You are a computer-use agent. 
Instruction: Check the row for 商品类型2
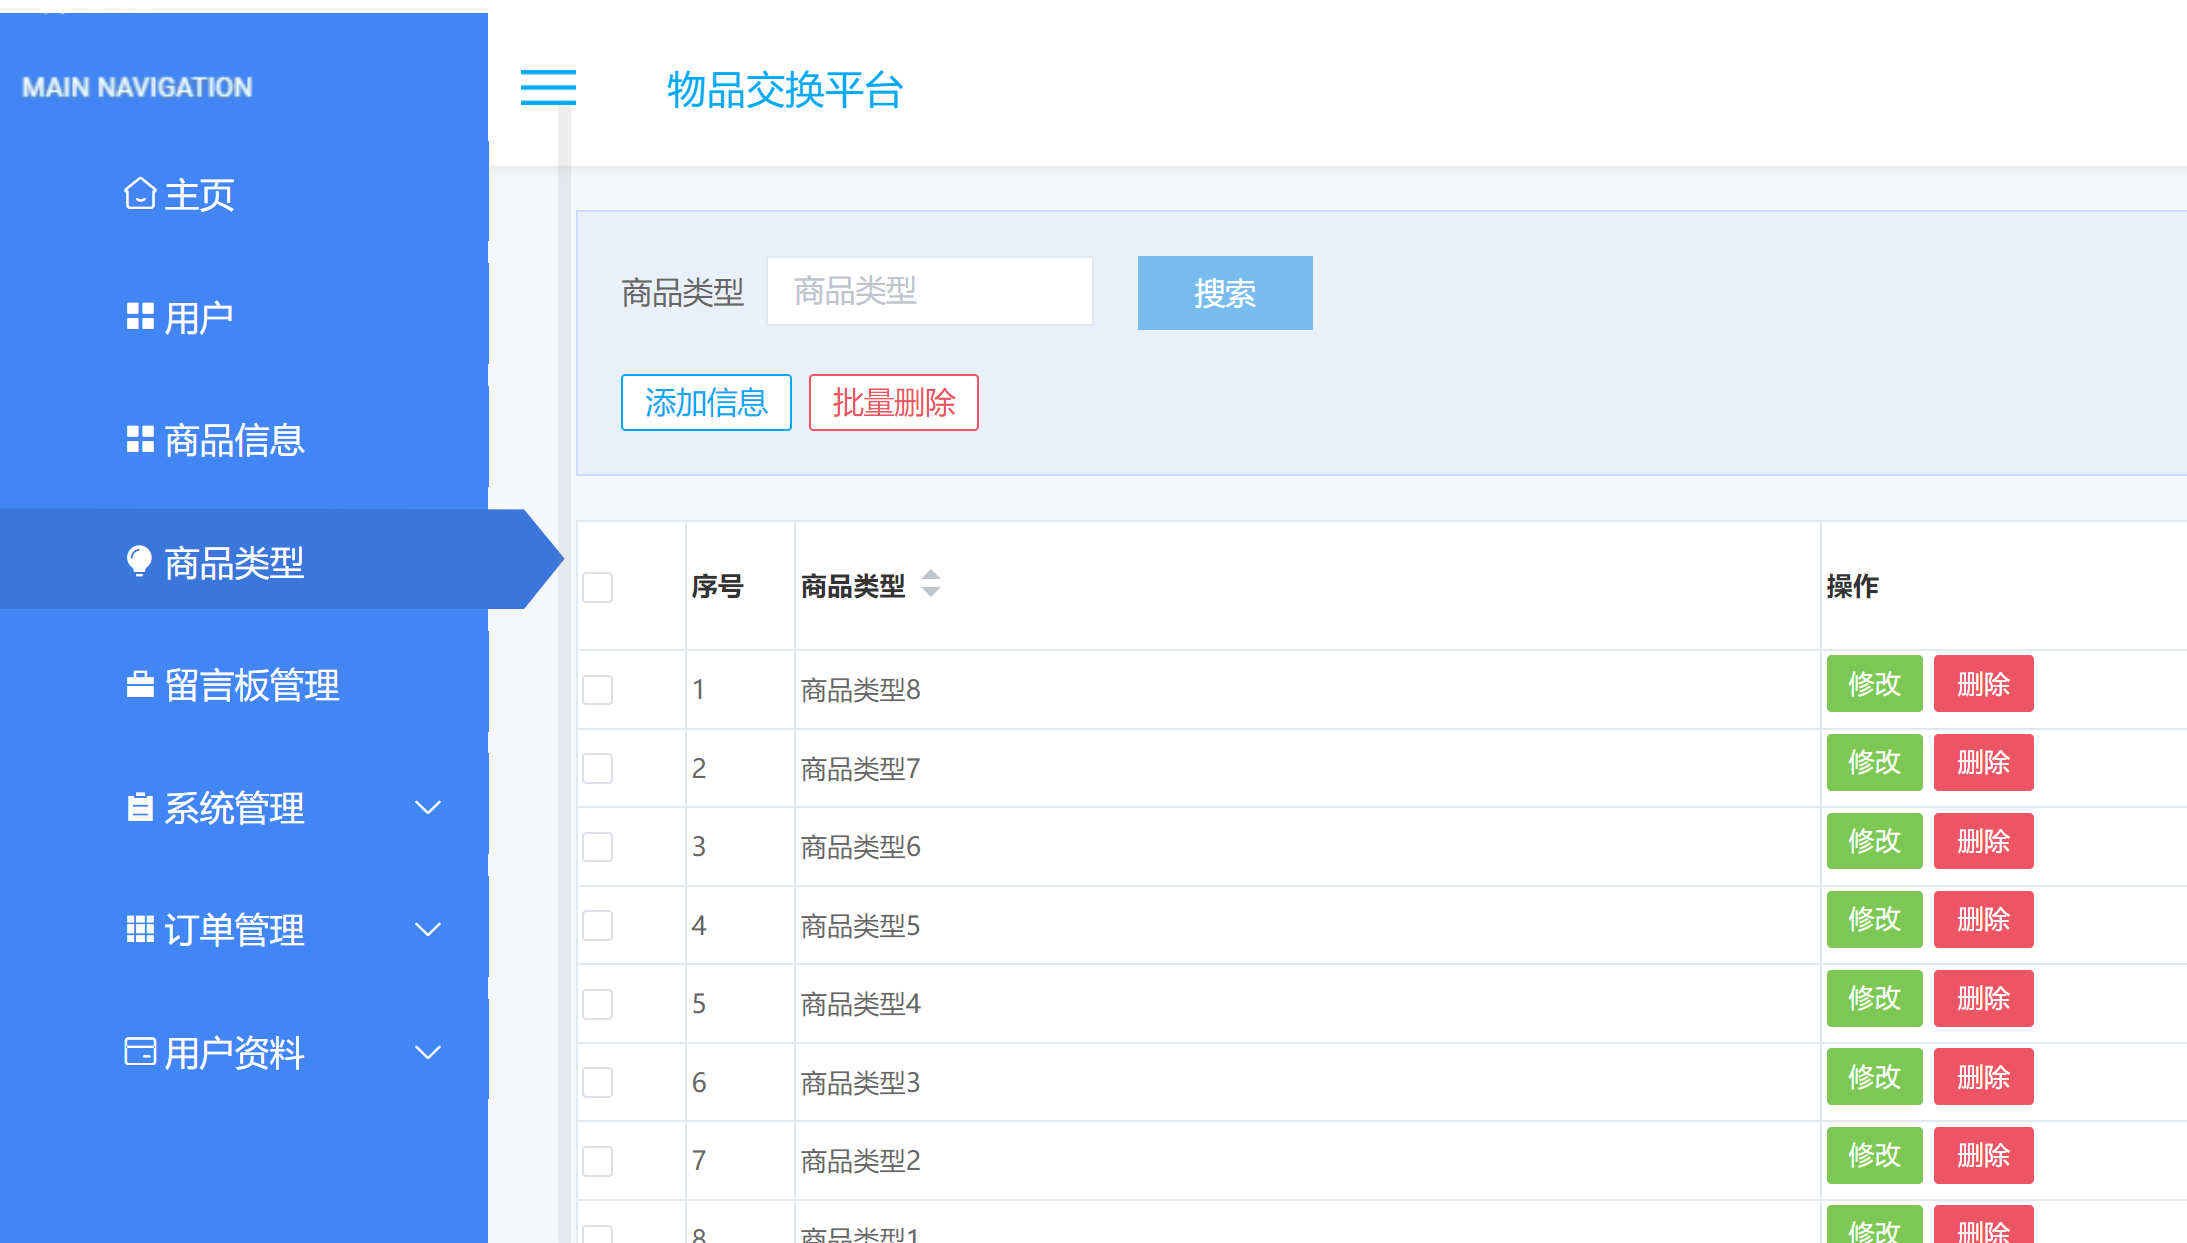tap(598, 1161)
